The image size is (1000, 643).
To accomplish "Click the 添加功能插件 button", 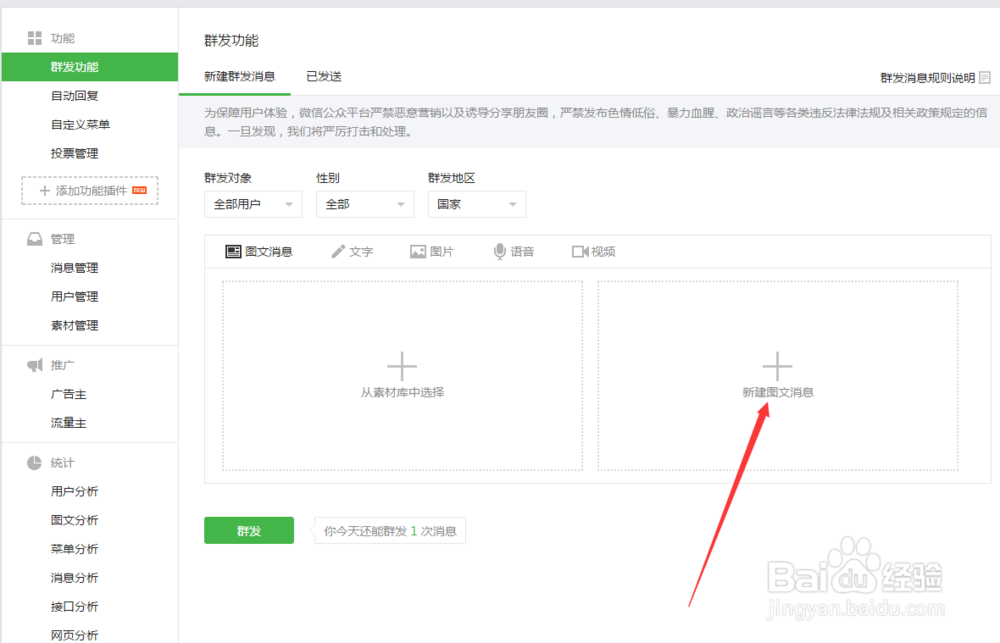I will 88,190.
